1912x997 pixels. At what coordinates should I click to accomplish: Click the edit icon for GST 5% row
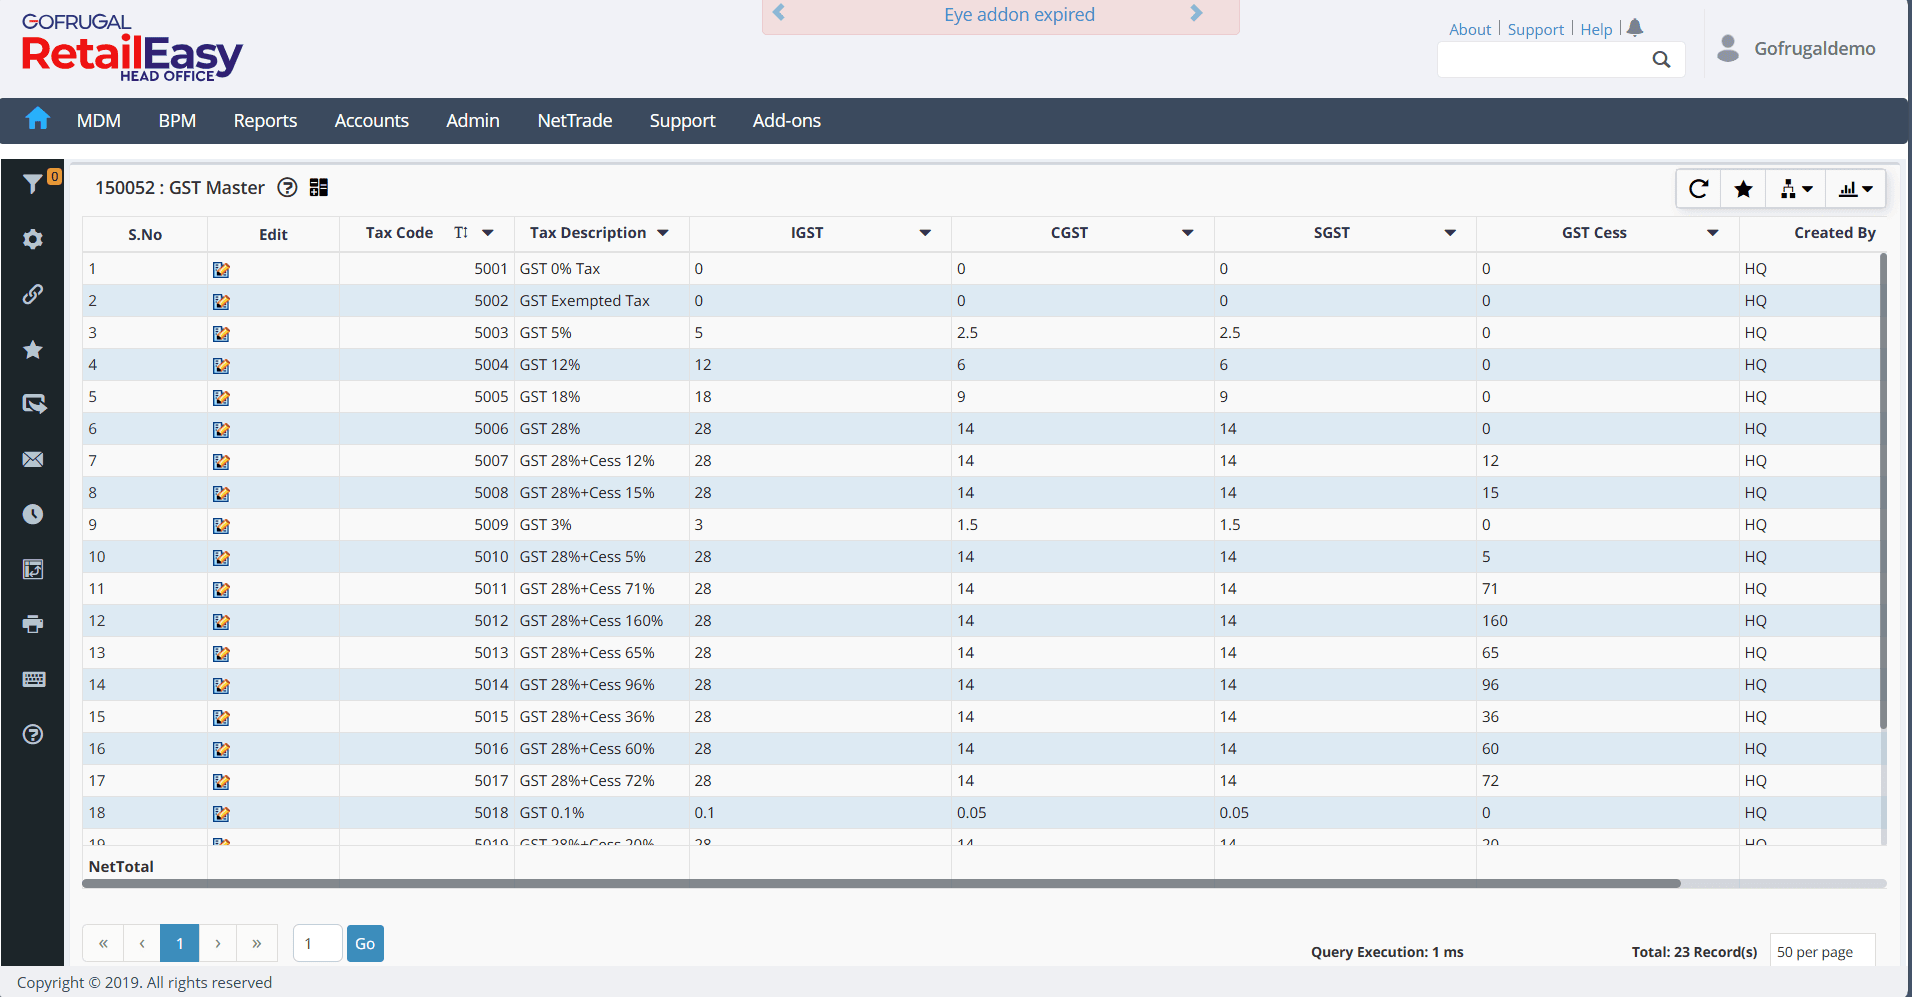click(x=221, y=333)
